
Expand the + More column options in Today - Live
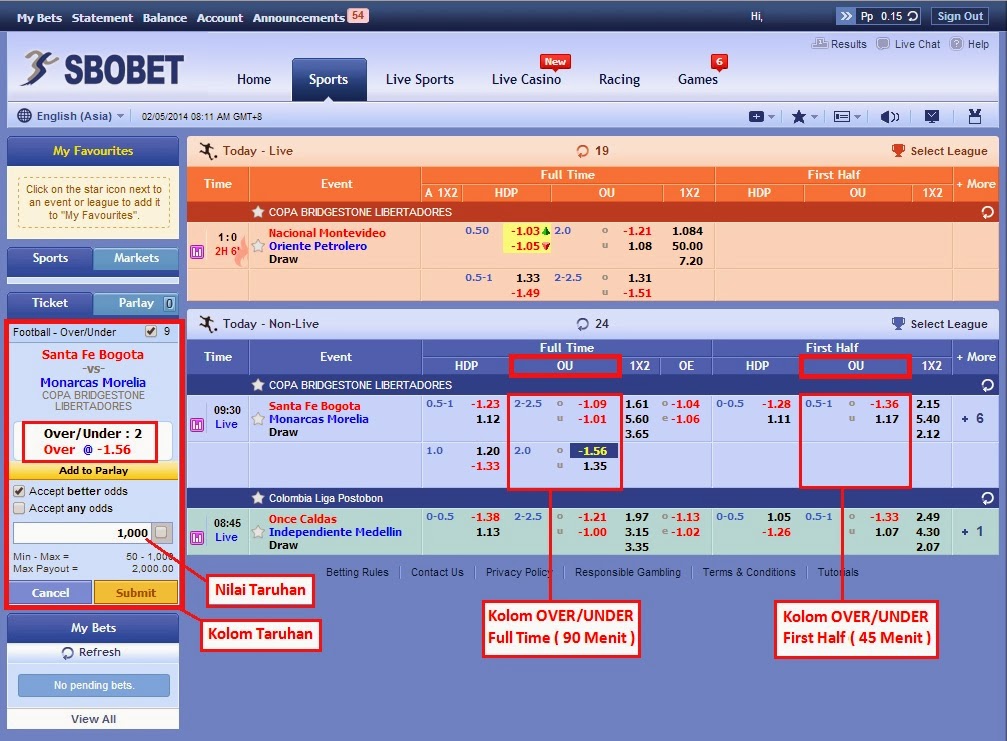[976, 184]
